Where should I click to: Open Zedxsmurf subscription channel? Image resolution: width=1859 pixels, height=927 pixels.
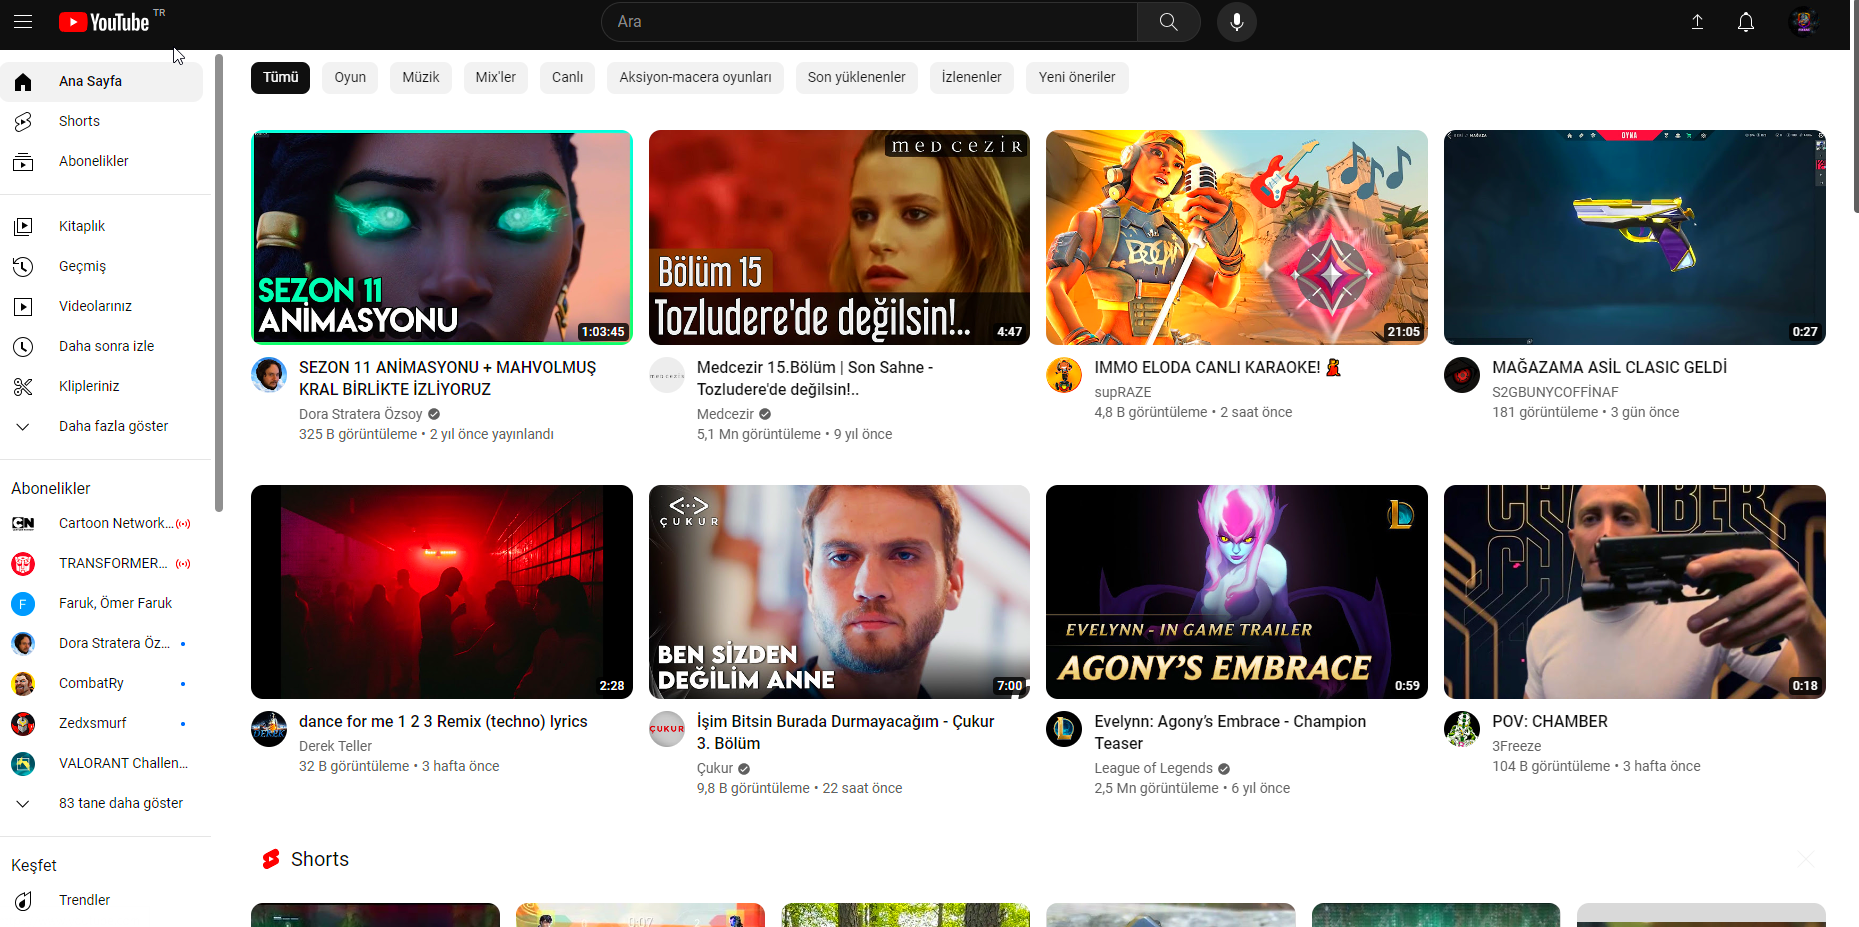coord(102,723)
